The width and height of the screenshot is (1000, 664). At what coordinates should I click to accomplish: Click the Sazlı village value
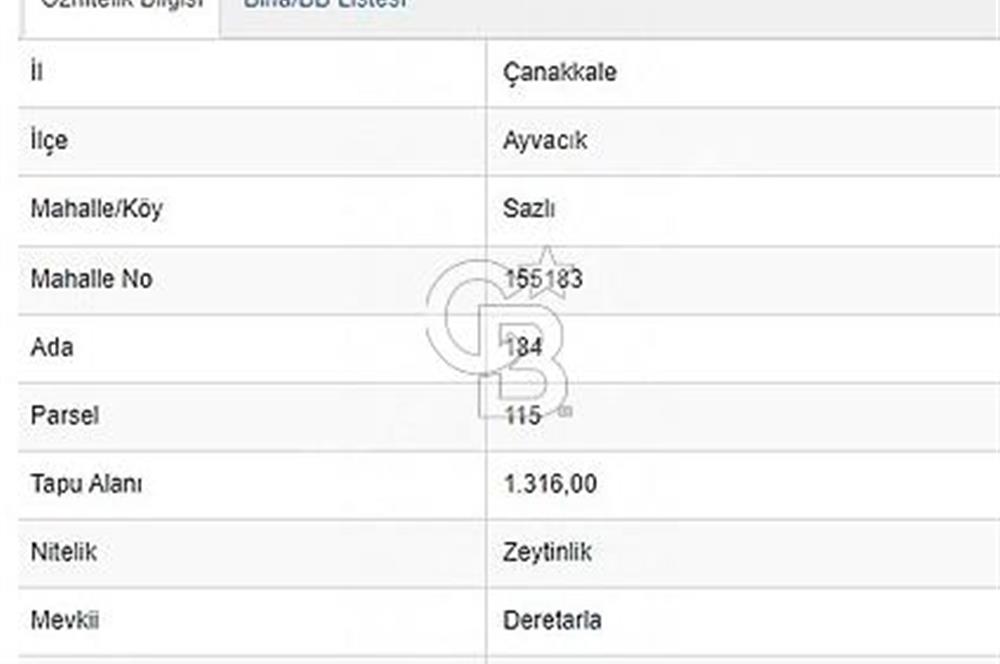(529, 210)
